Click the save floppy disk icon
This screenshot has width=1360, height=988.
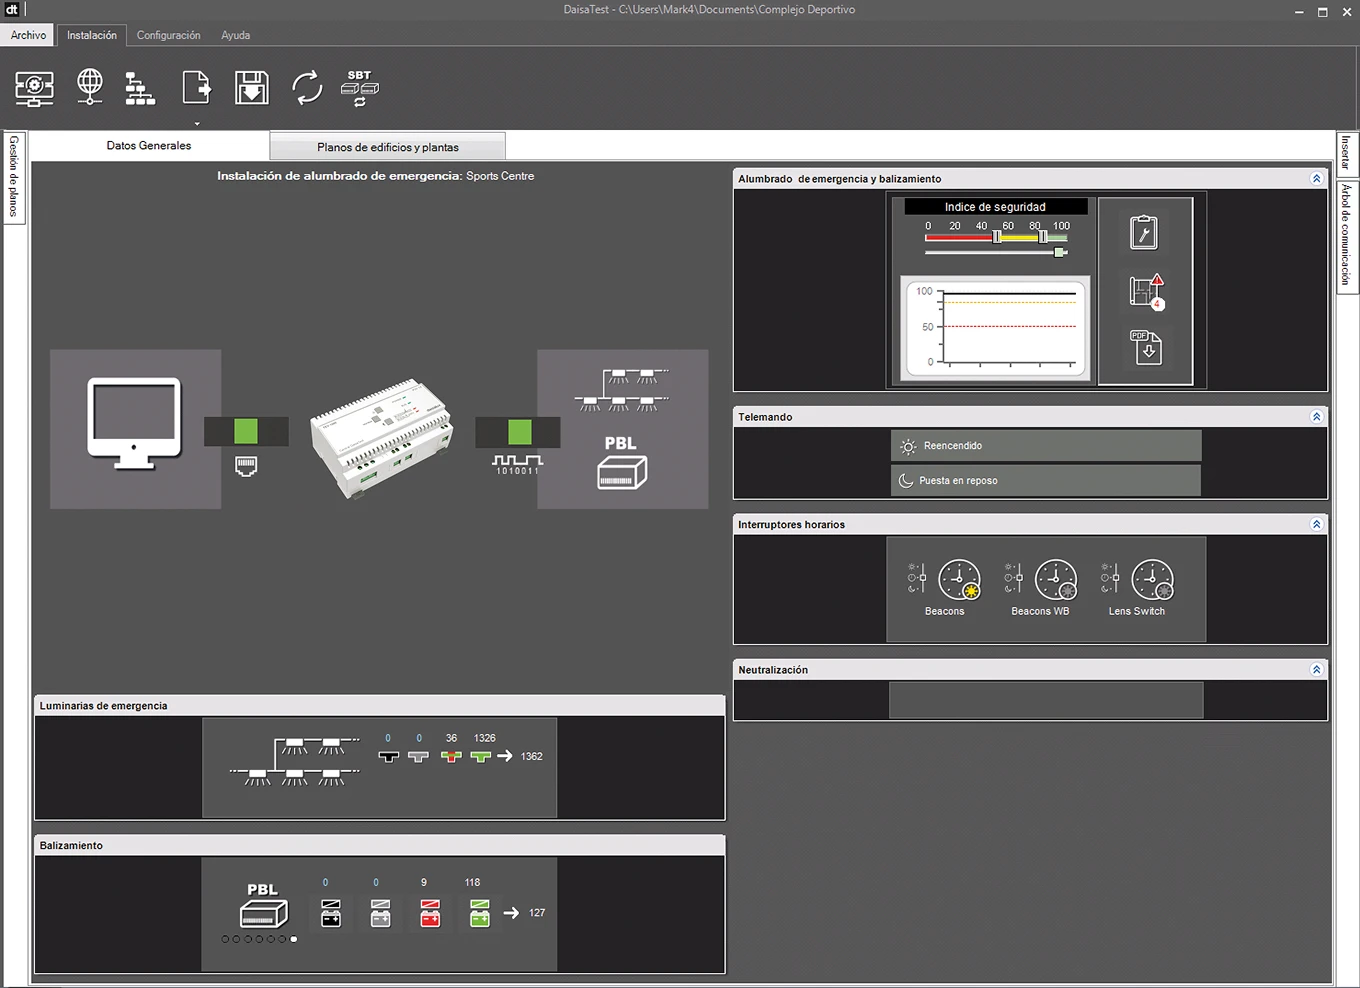tap(252, 88)
